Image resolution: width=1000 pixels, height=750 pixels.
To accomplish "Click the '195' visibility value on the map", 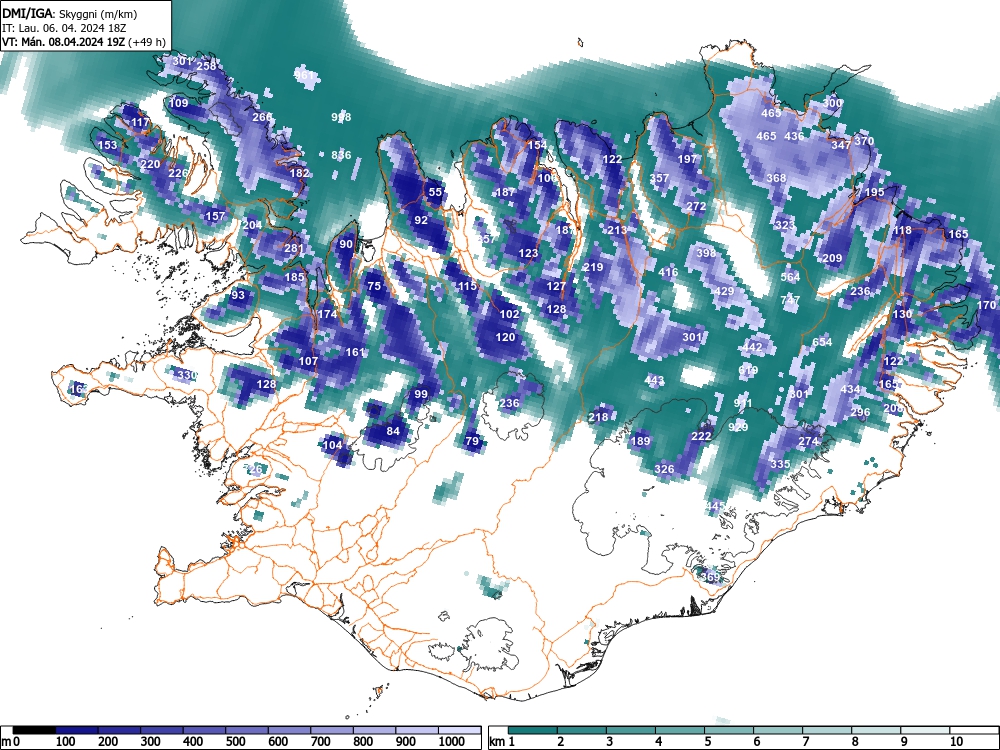I will point(874,191).
